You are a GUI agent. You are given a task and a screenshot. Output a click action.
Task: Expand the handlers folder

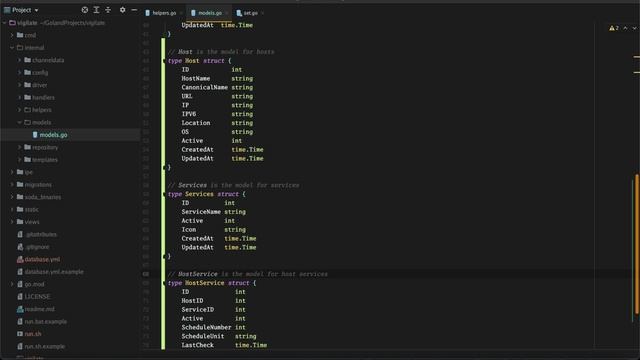[x=19, y=98]
